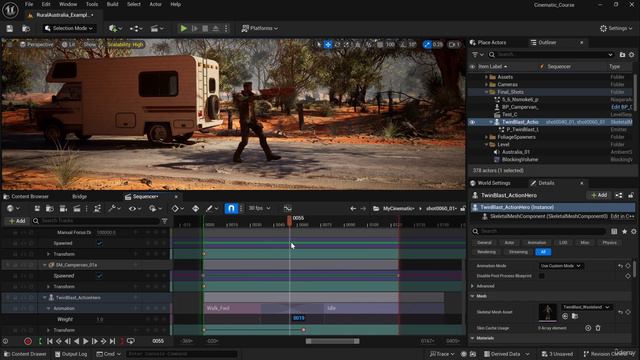The height and width of the screenshot is (360, 640).
Task: Open Outliner settings gear icon
Action: 631,54
